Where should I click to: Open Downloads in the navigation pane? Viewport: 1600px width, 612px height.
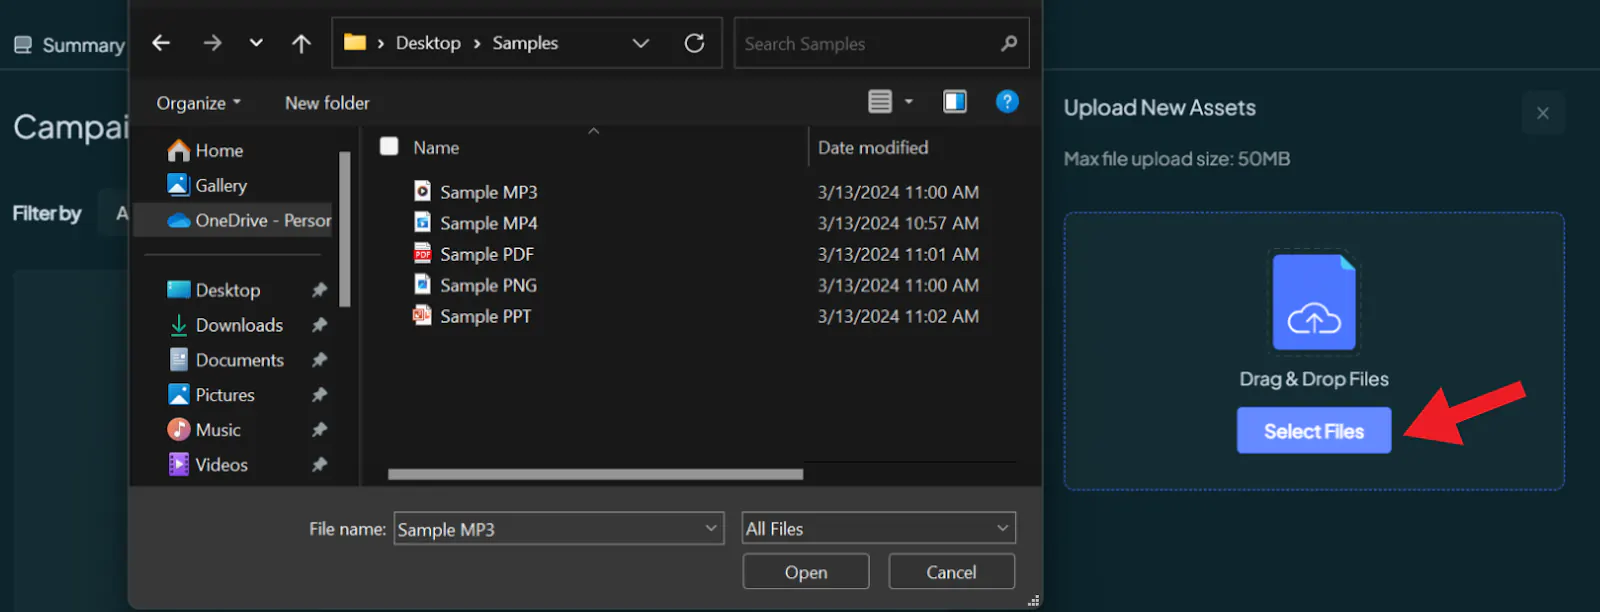pyautogui.click(x=226, y=325)
